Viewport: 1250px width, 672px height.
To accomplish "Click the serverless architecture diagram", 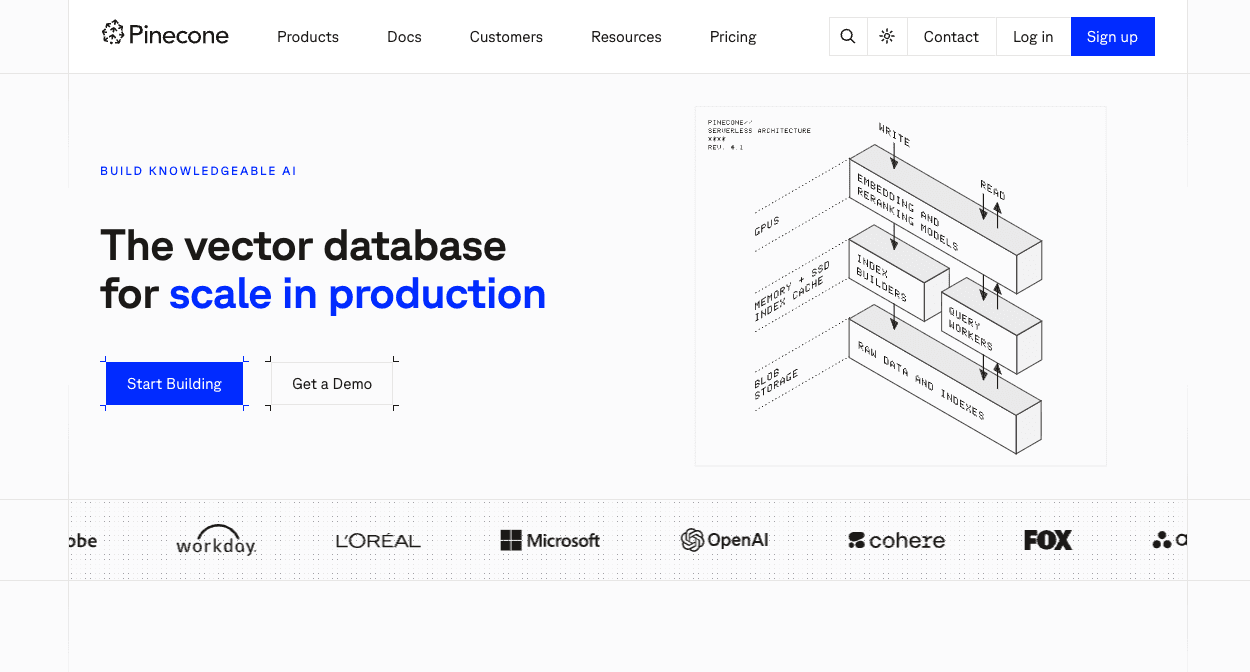I will pyautogui.click(x=901, y=286).
